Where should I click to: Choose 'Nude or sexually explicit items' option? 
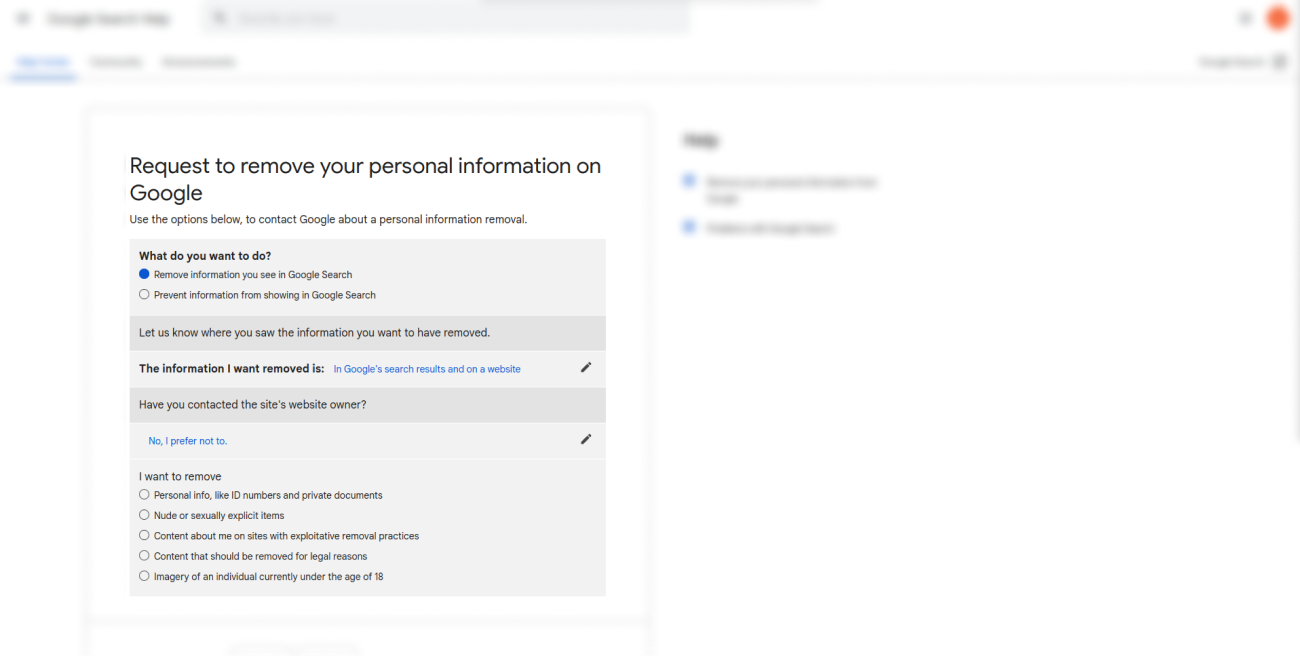pos(144,515)
